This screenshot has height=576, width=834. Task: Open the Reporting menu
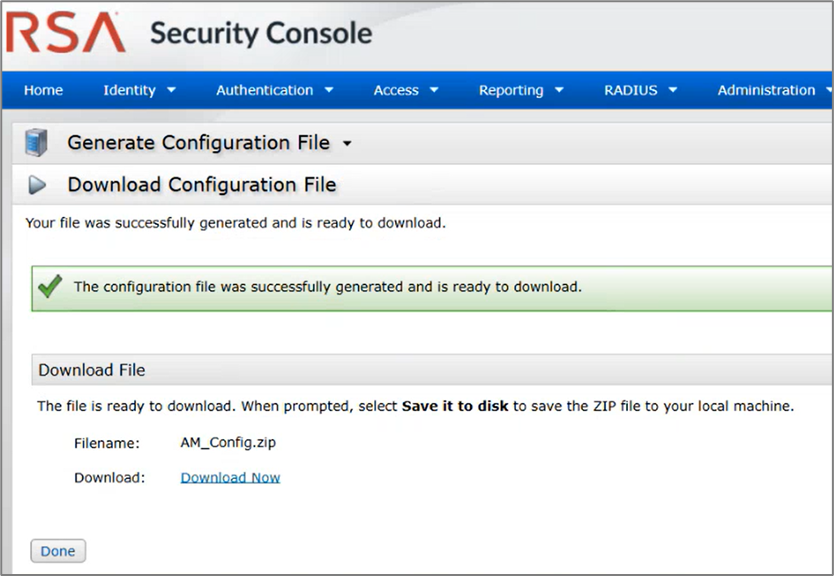pos(512,90)
